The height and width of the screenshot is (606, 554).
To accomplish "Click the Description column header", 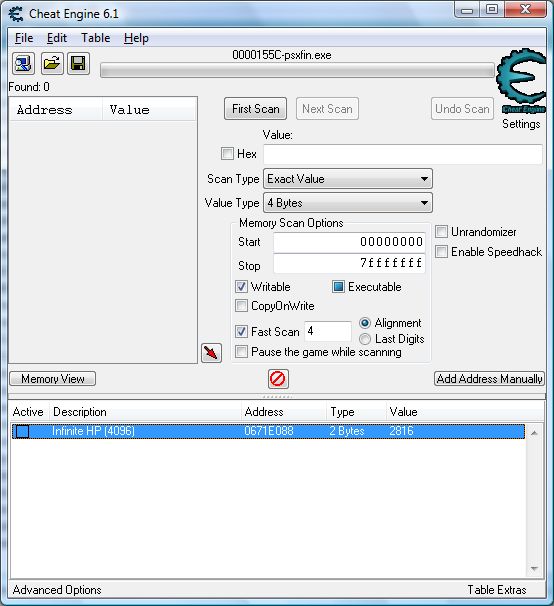I will point(145,412).
